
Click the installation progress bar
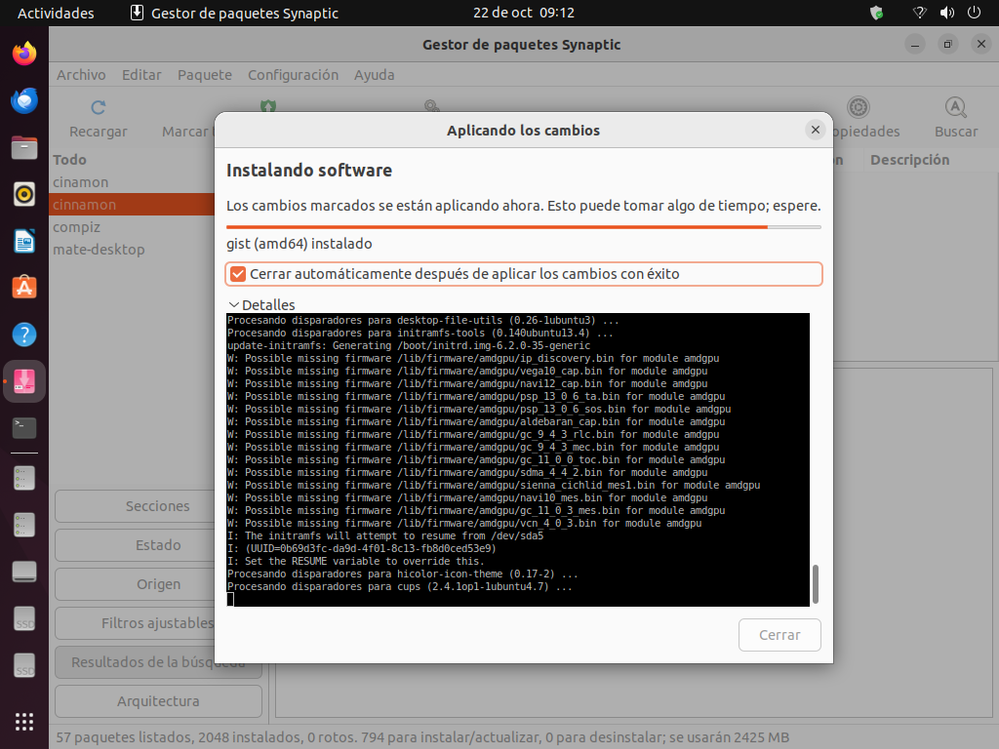523,227
